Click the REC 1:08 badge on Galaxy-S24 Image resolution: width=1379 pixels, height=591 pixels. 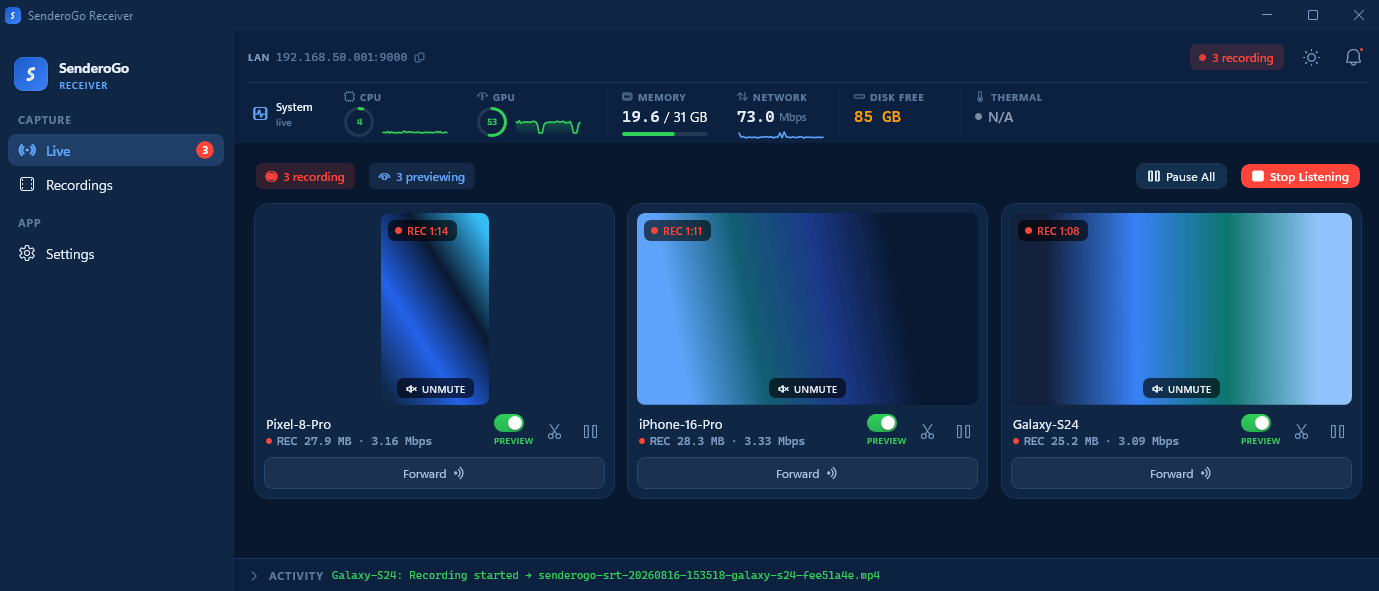tap(1052, 231)
